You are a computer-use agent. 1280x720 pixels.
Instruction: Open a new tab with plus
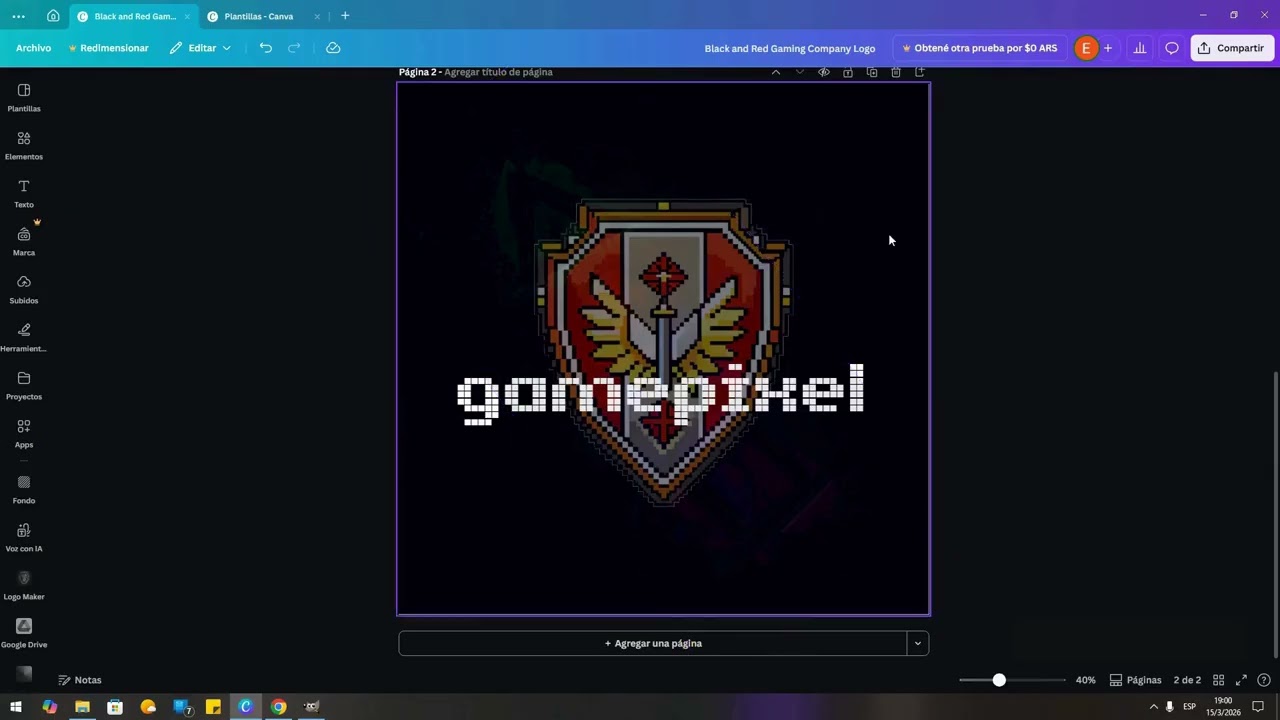pyautogui.click(x=345, y=16)
